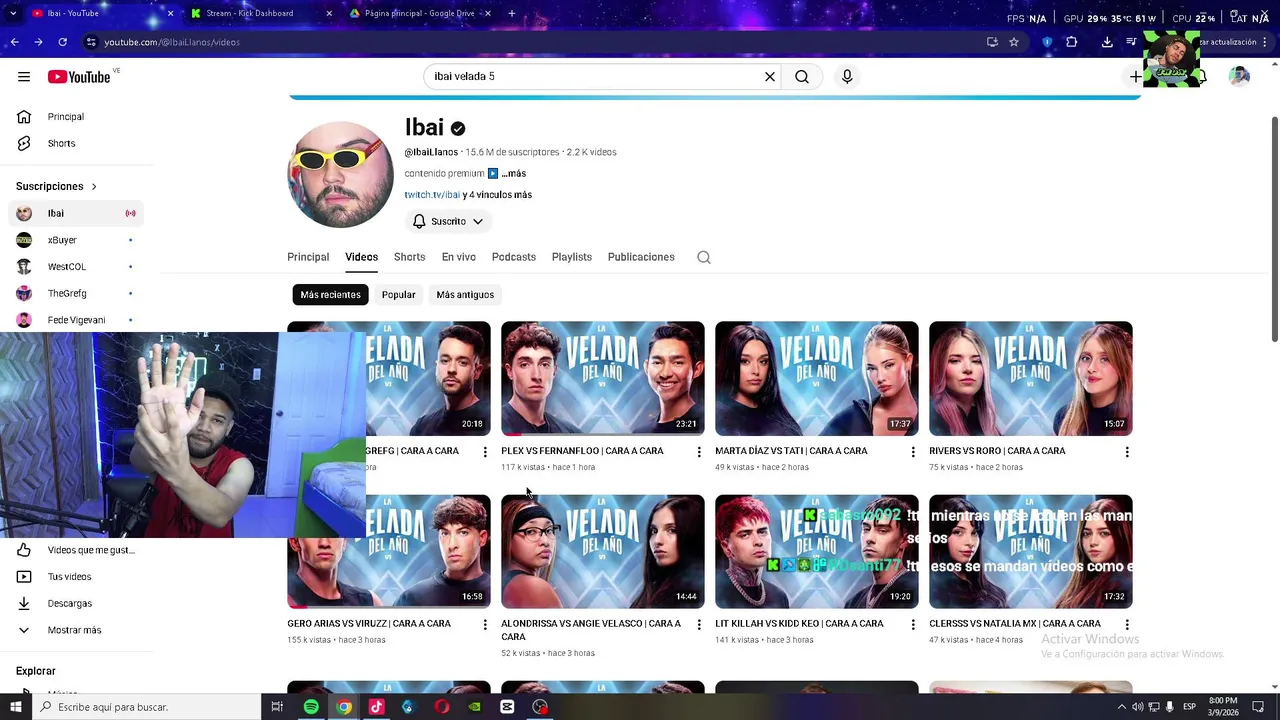Image resolution: width=1280 pixels, height=720 pixels.
Task: Click Ibai channel avatar image
Action: click(x=340, y=174)
